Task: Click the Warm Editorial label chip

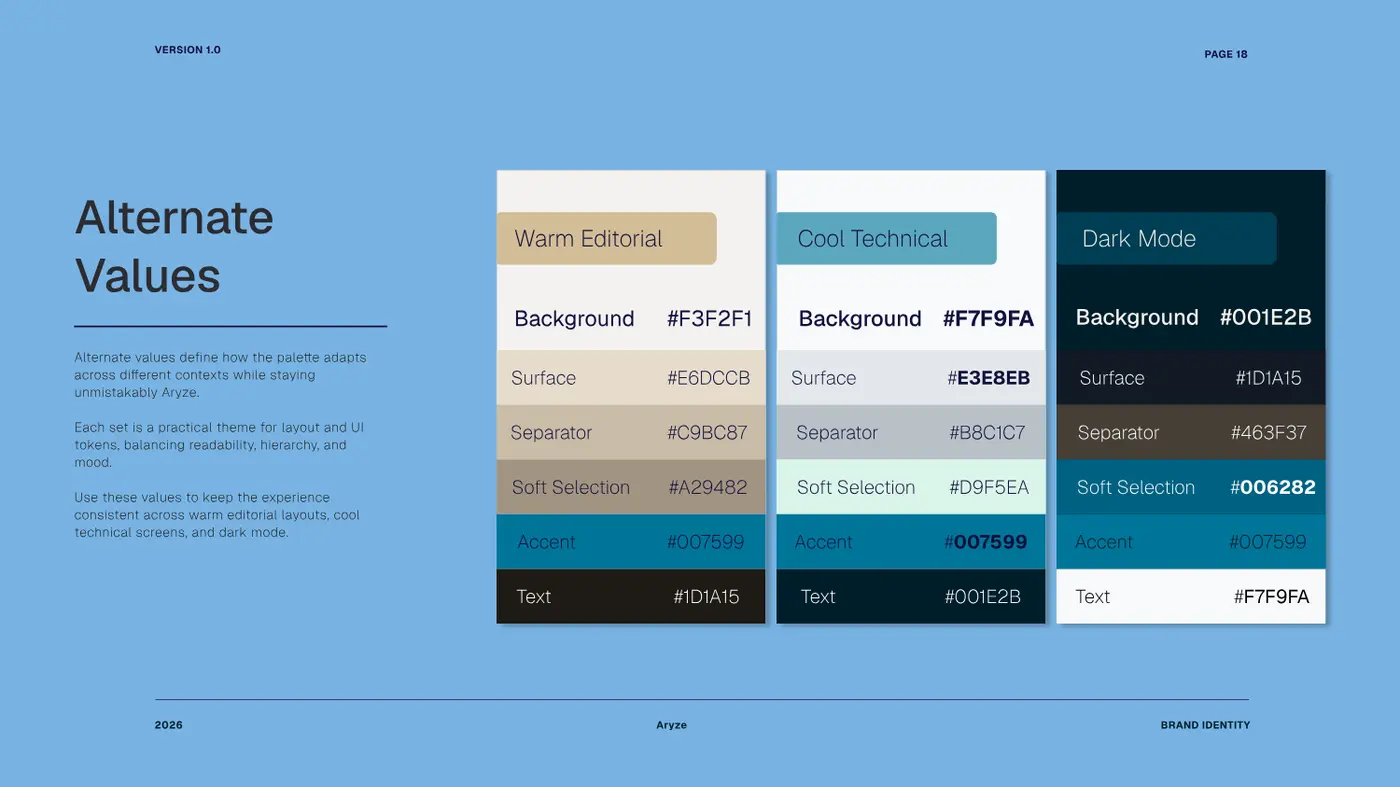Action: [607, 238]
